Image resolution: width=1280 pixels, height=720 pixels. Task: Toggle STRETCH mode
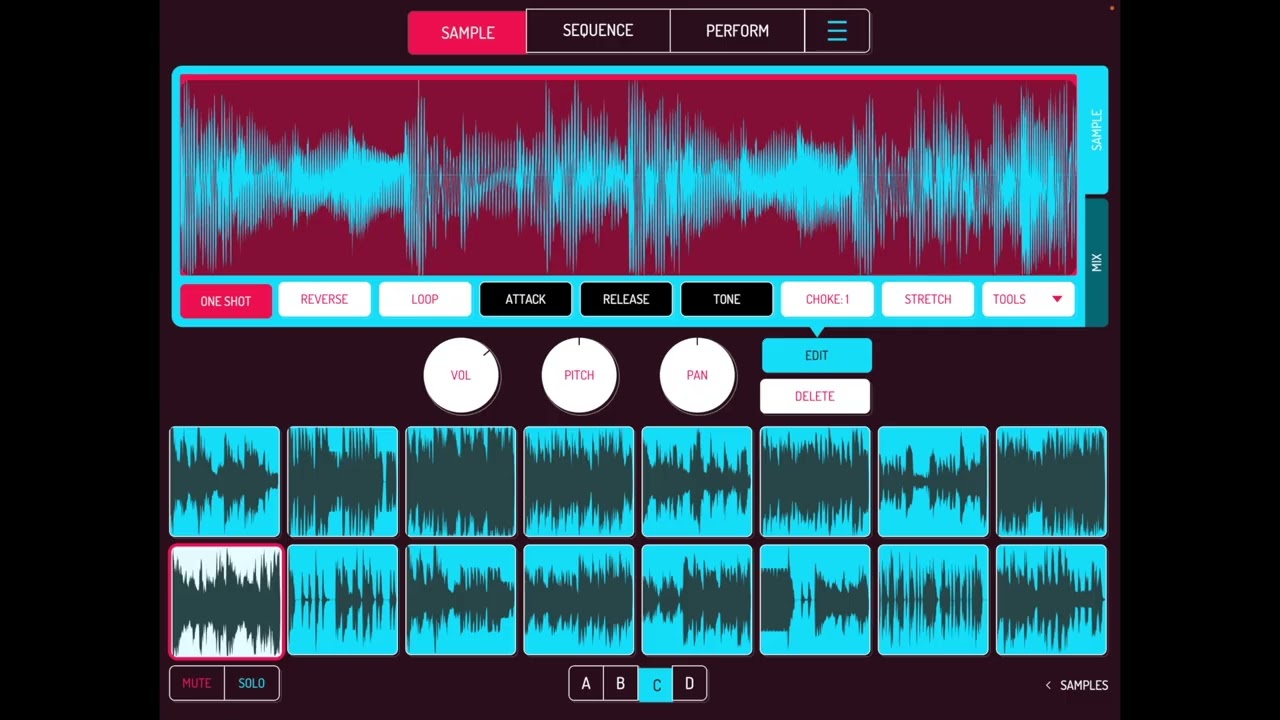(x=928, y=299)
